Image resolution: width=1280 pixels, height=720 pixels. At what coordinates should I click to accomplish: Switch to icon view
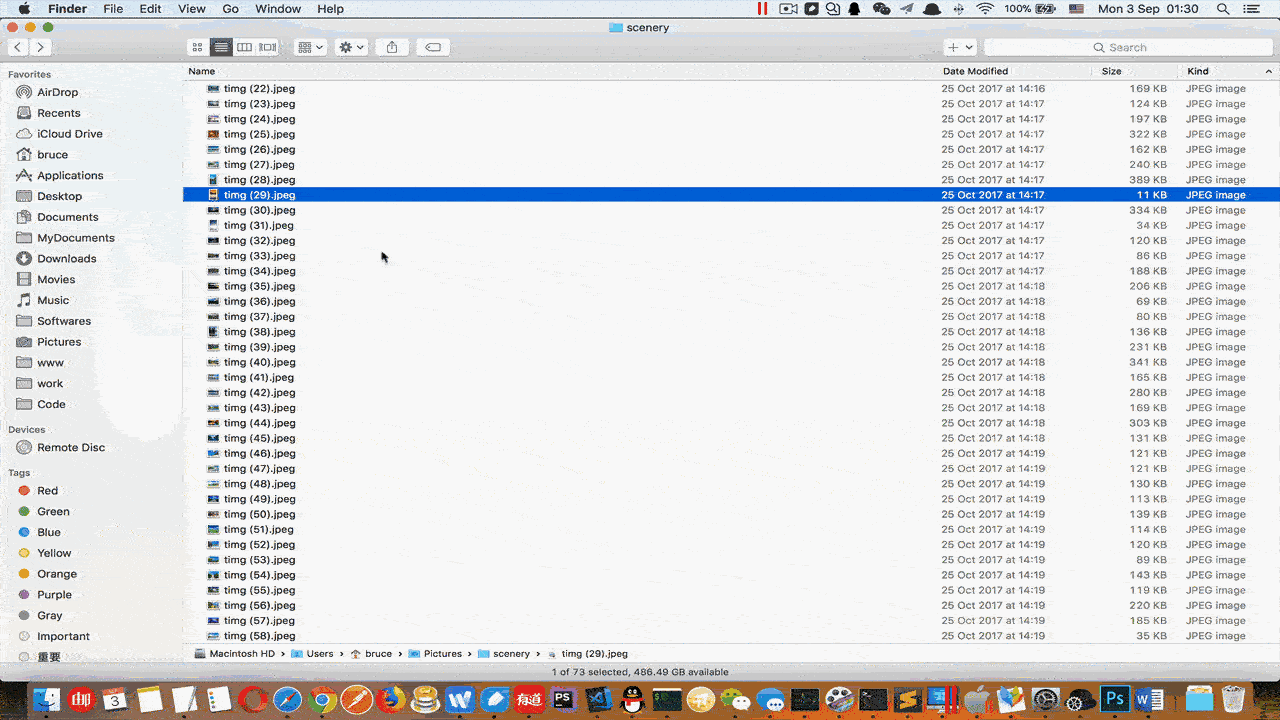[198, 47]
